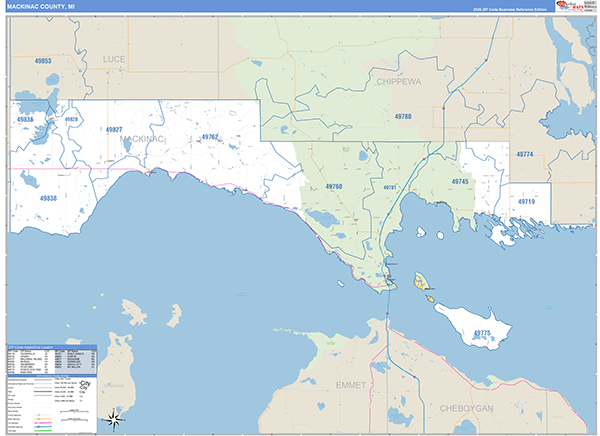The width and height of the screenshot is (600, 436).
Task: Select ZIP code 49775 on the island
Action: [482, 333]
